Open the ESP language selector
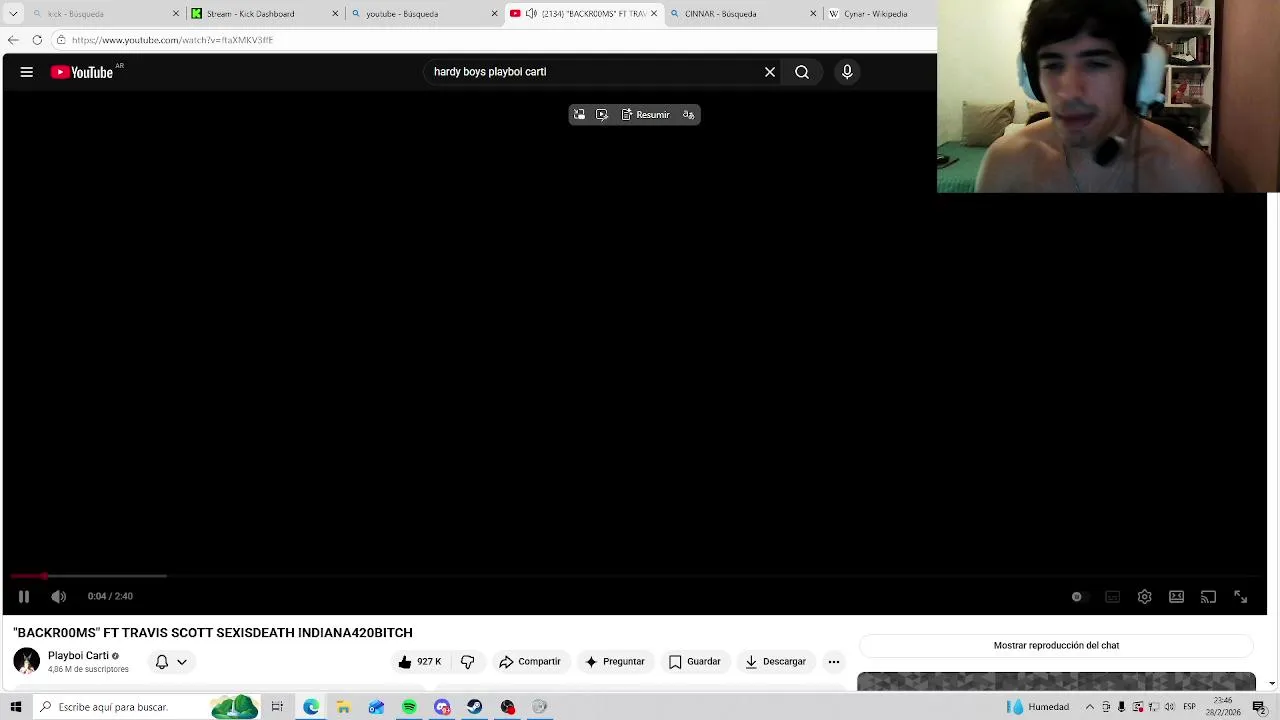Screen dimensions: 1280x720 tap(1189, 707)
